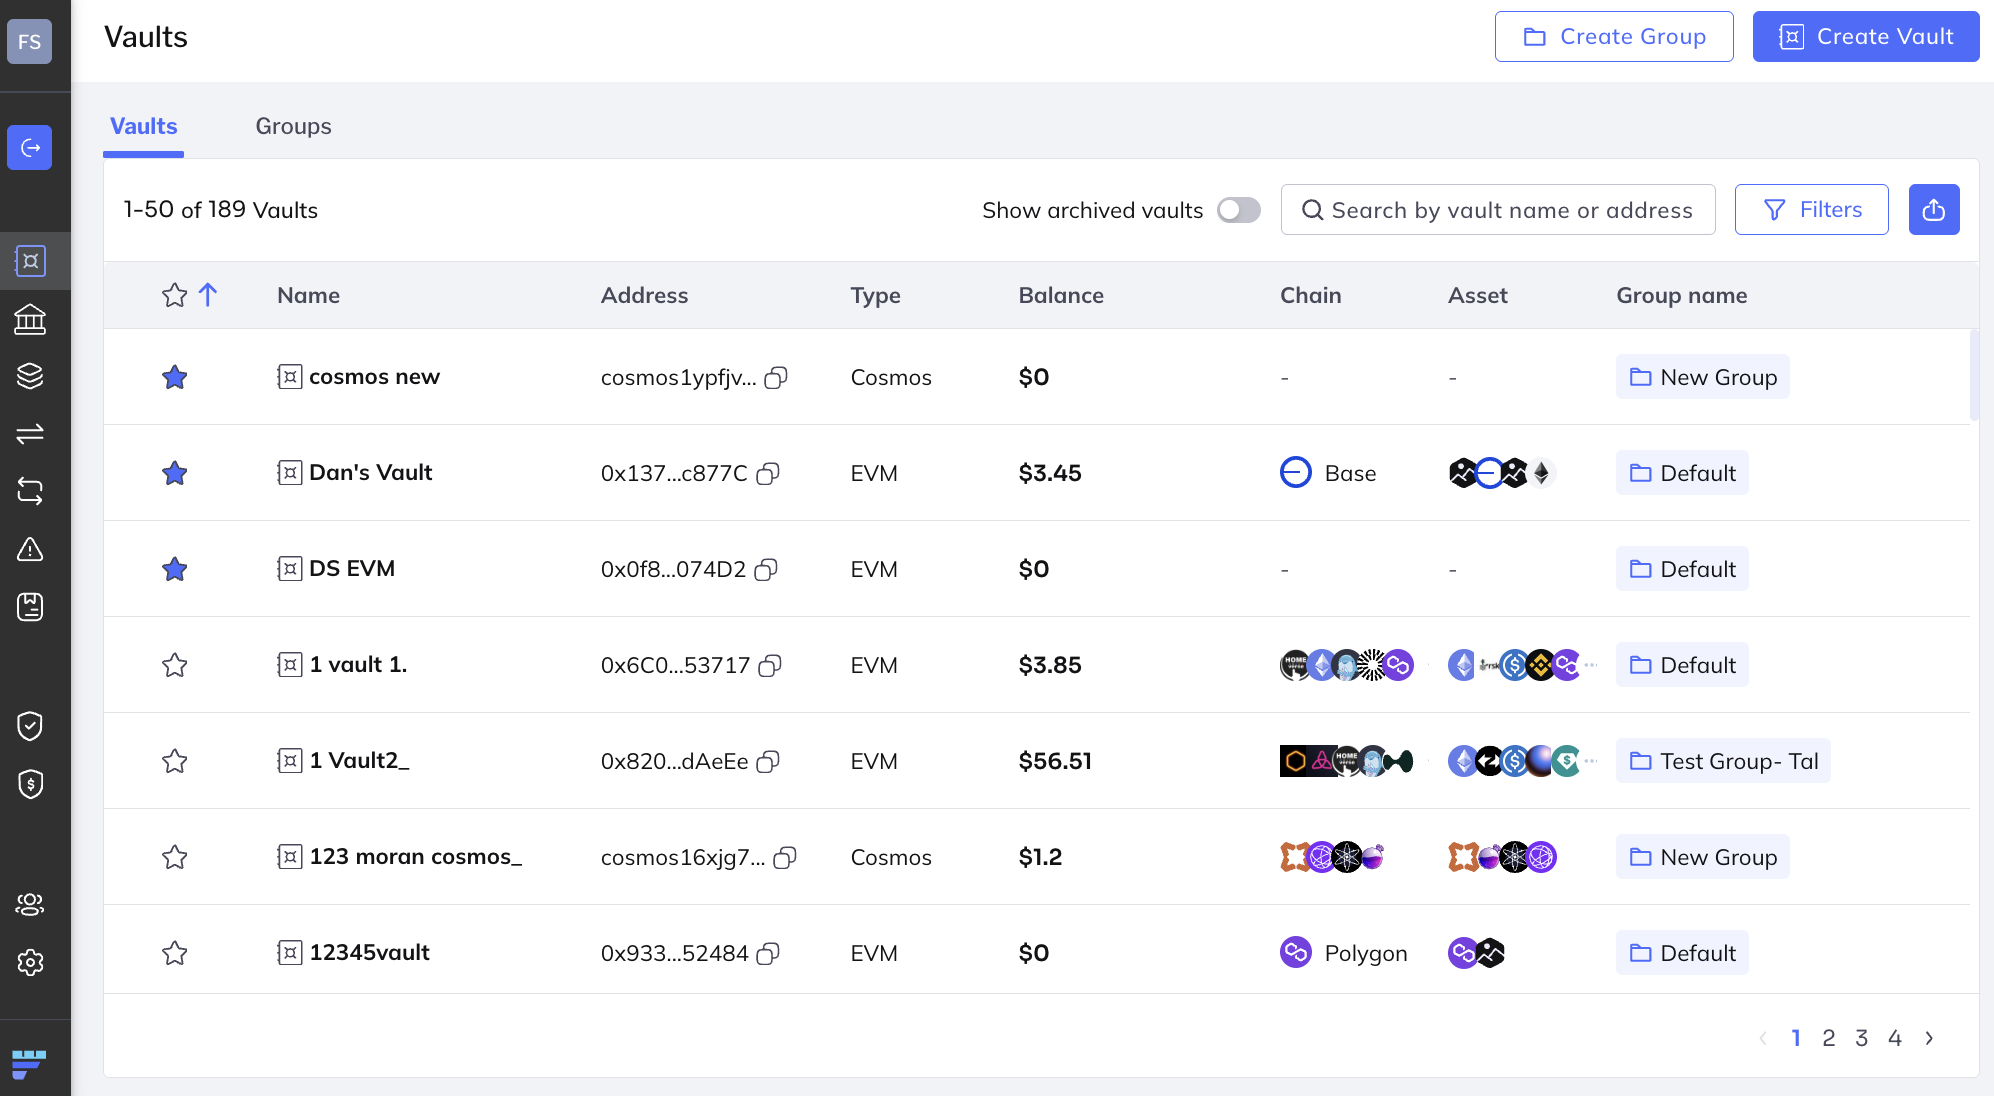The image size is (1994, 1096).
Task: Open Default group tag for Dan's Vault
Action: 1682,473
